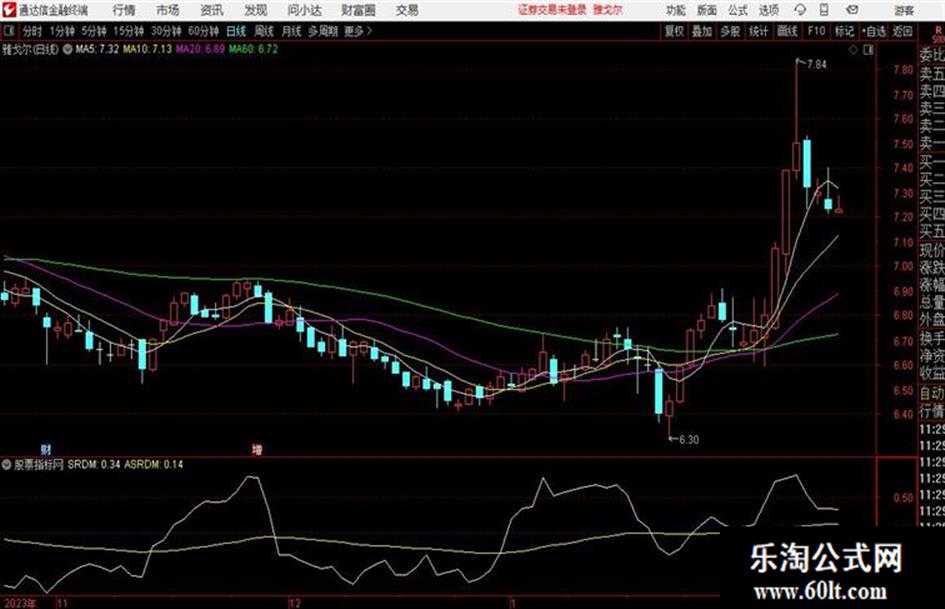Image resolution: width=945 pixels, height=609 pixels.
Task: Open the 交易 menu
Action: coord(407,10)
